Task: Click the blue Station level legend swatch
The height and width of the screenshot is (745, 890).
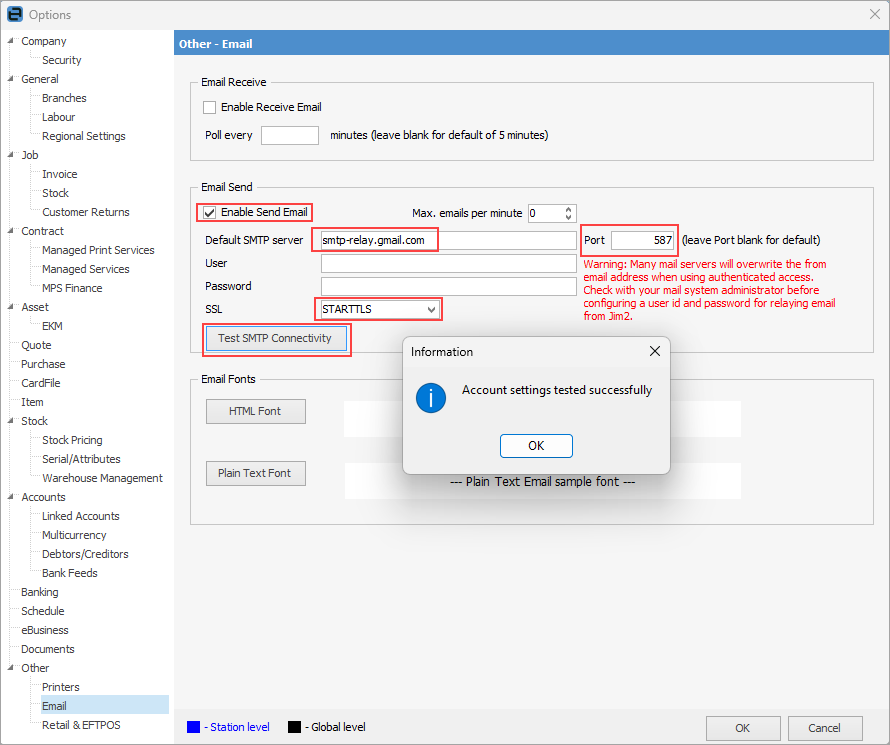Action: point(194,727)
